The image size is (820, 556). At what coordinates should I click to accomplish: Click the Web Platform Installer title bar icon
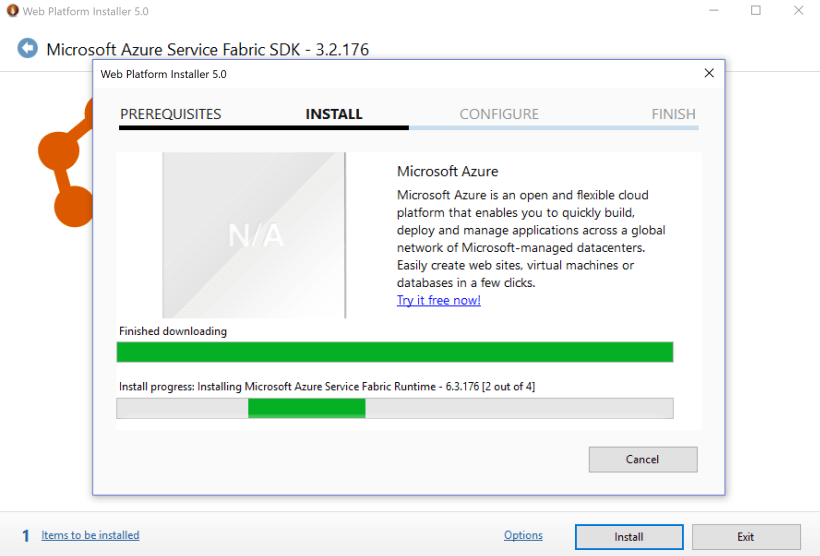pos(12,11)
